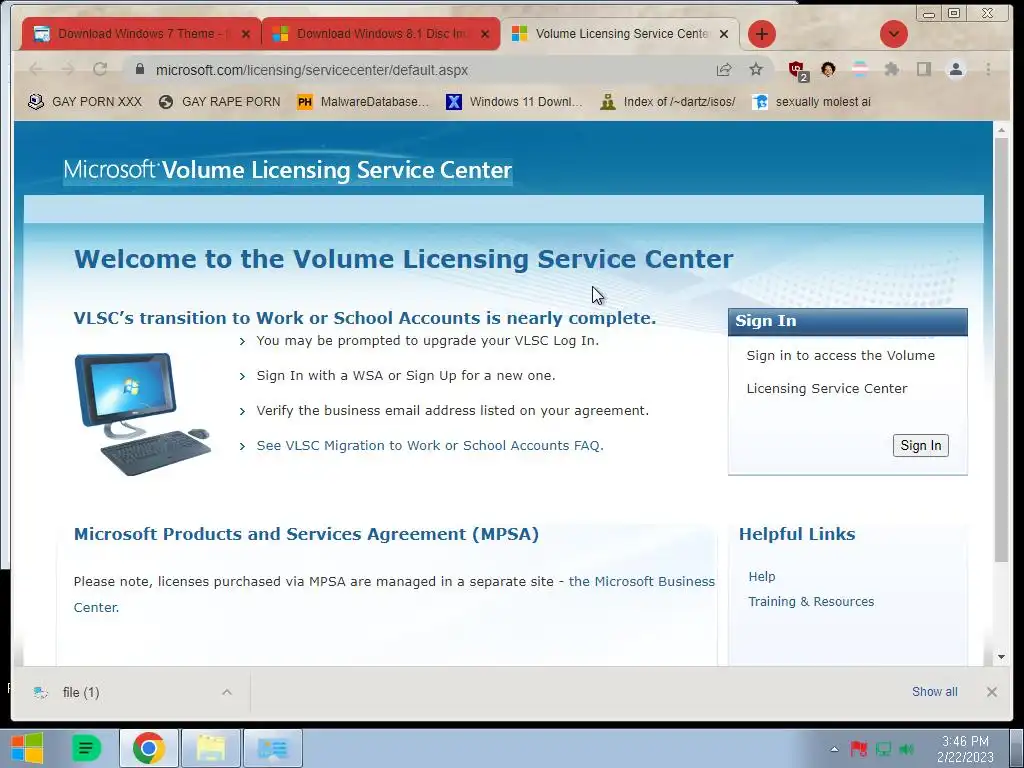Screen dimensions: 1024x768
Task: Click the page scrollbar up arrow
Action: pos(1001,131)
